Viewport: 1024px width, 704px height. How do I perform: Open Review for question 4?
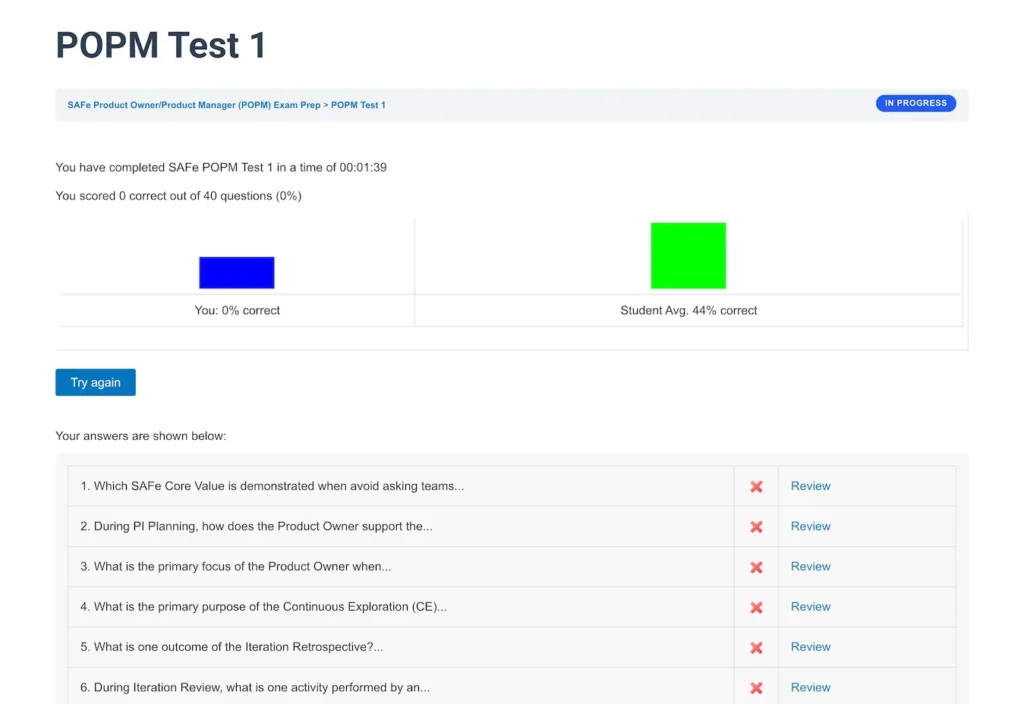pyautogui.click(x=810, y=606)
